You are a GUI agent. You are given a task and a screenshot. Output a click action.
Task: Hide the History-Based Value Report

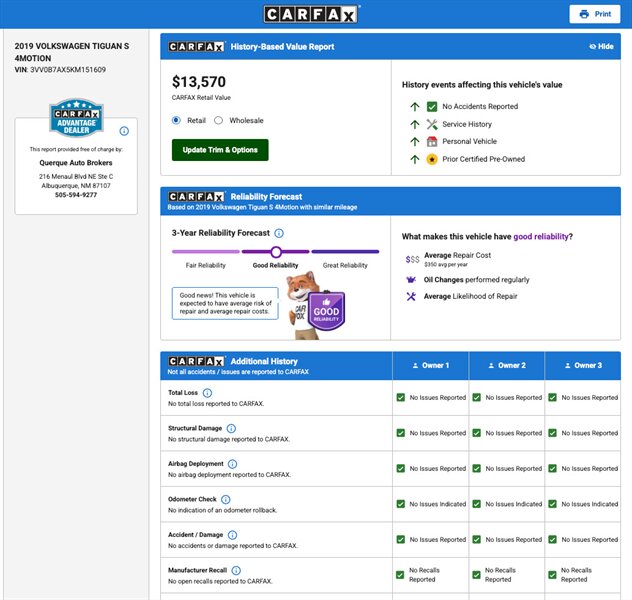(601, 47)
